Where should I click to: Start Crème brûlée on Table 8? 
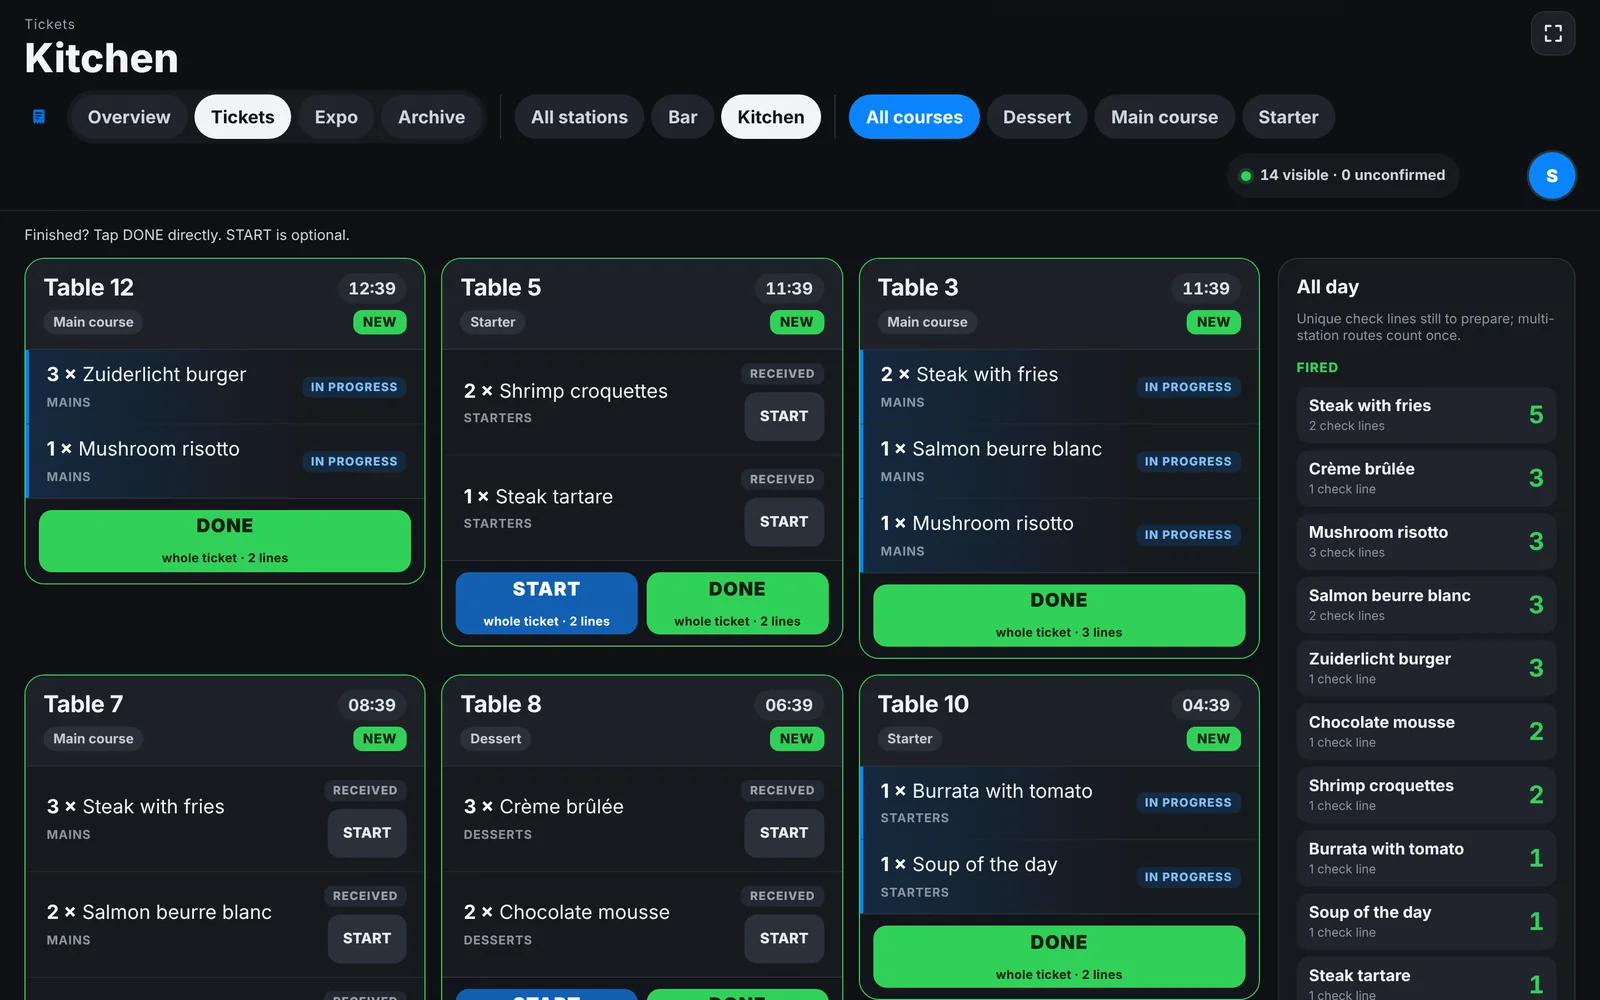pos(784,833)
